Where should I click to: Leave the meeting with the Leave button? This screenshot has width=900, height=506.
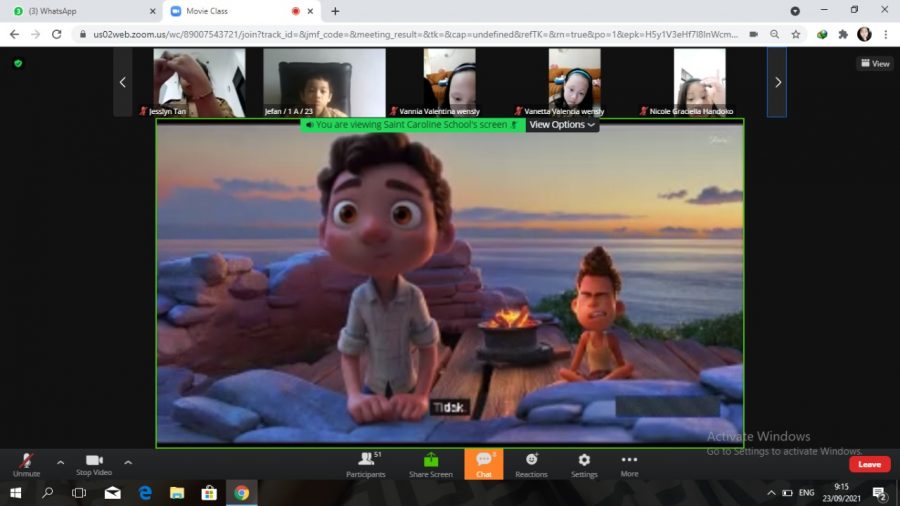(869, 464)
